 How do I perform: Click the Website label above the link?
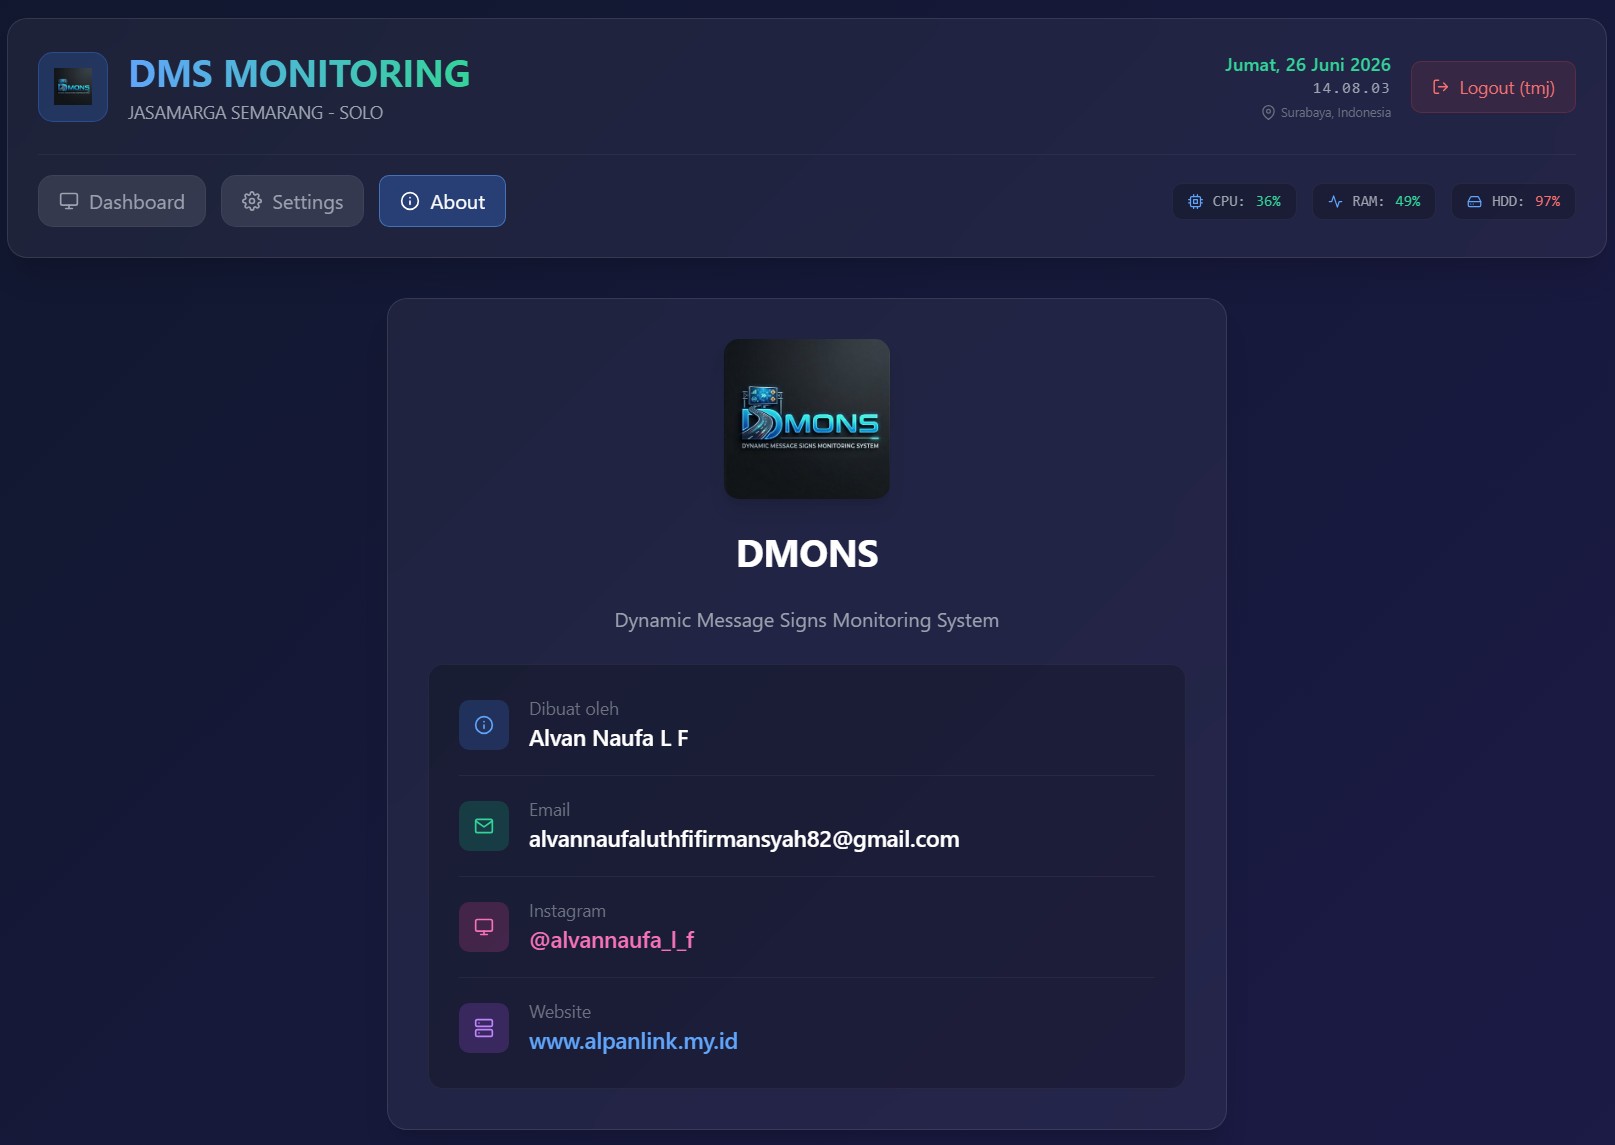click(560, 1012)
